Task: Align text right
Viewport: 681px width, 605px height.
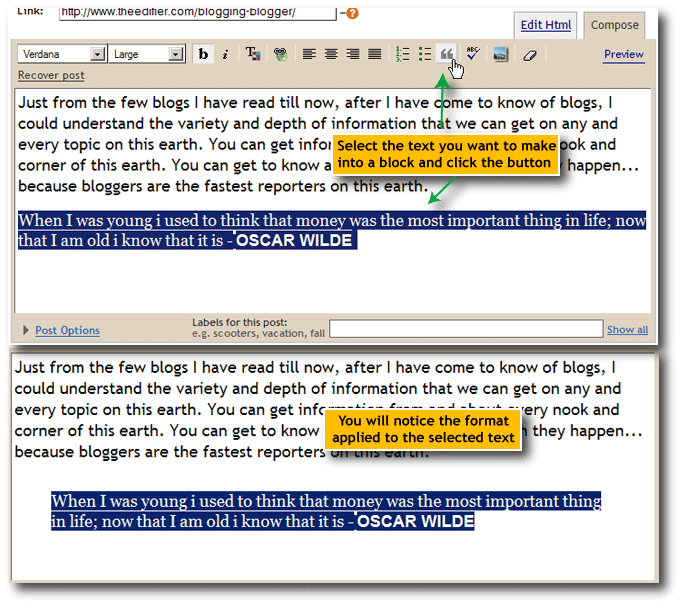Action: click(x=353, y=54)
